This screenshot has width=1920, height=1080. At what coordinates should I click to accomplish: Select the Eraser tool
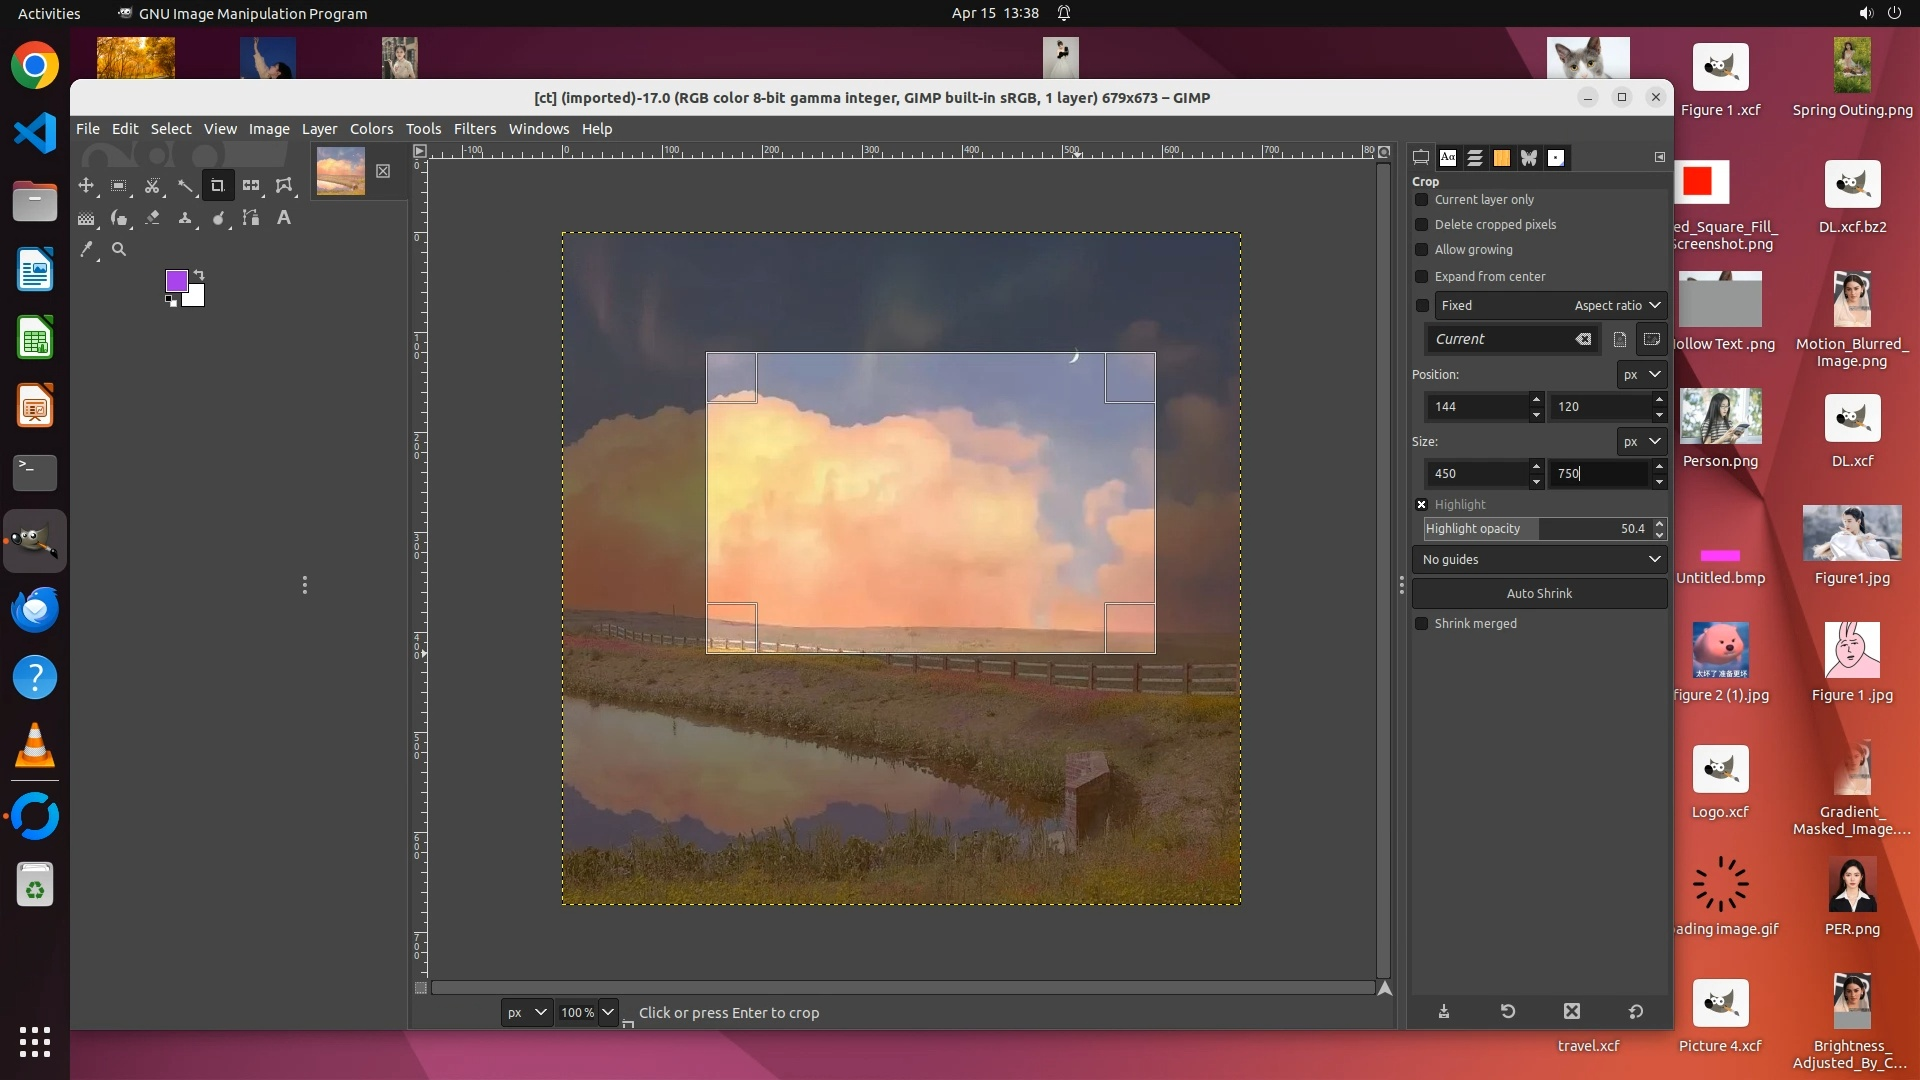tap(152, 217)
